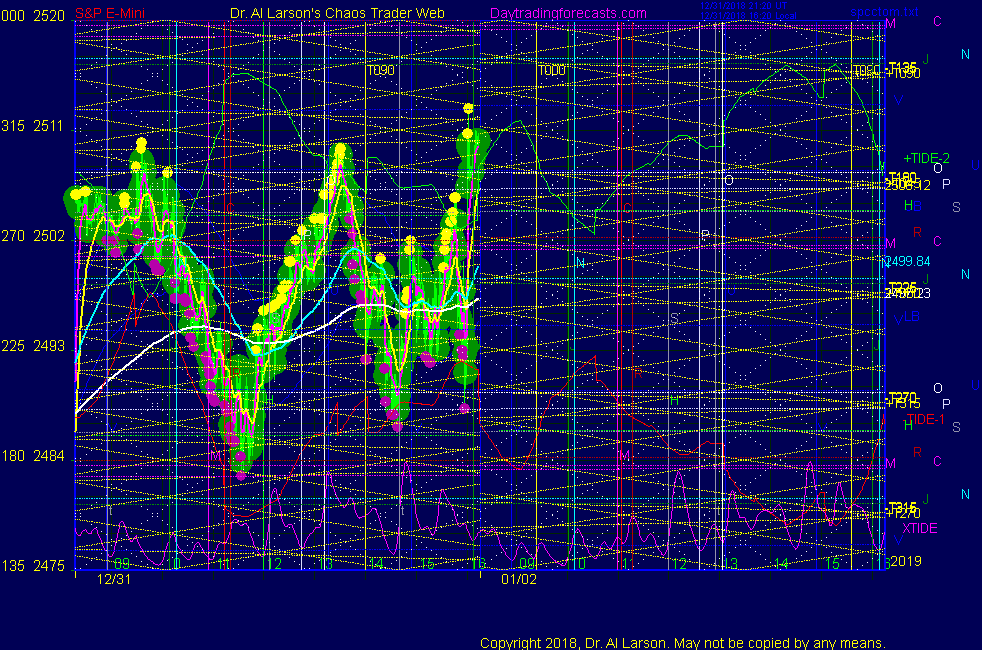This screenshot has width=982, height=650.
Task: Click the '12/31' date label below chart
Action: point(114,579)
